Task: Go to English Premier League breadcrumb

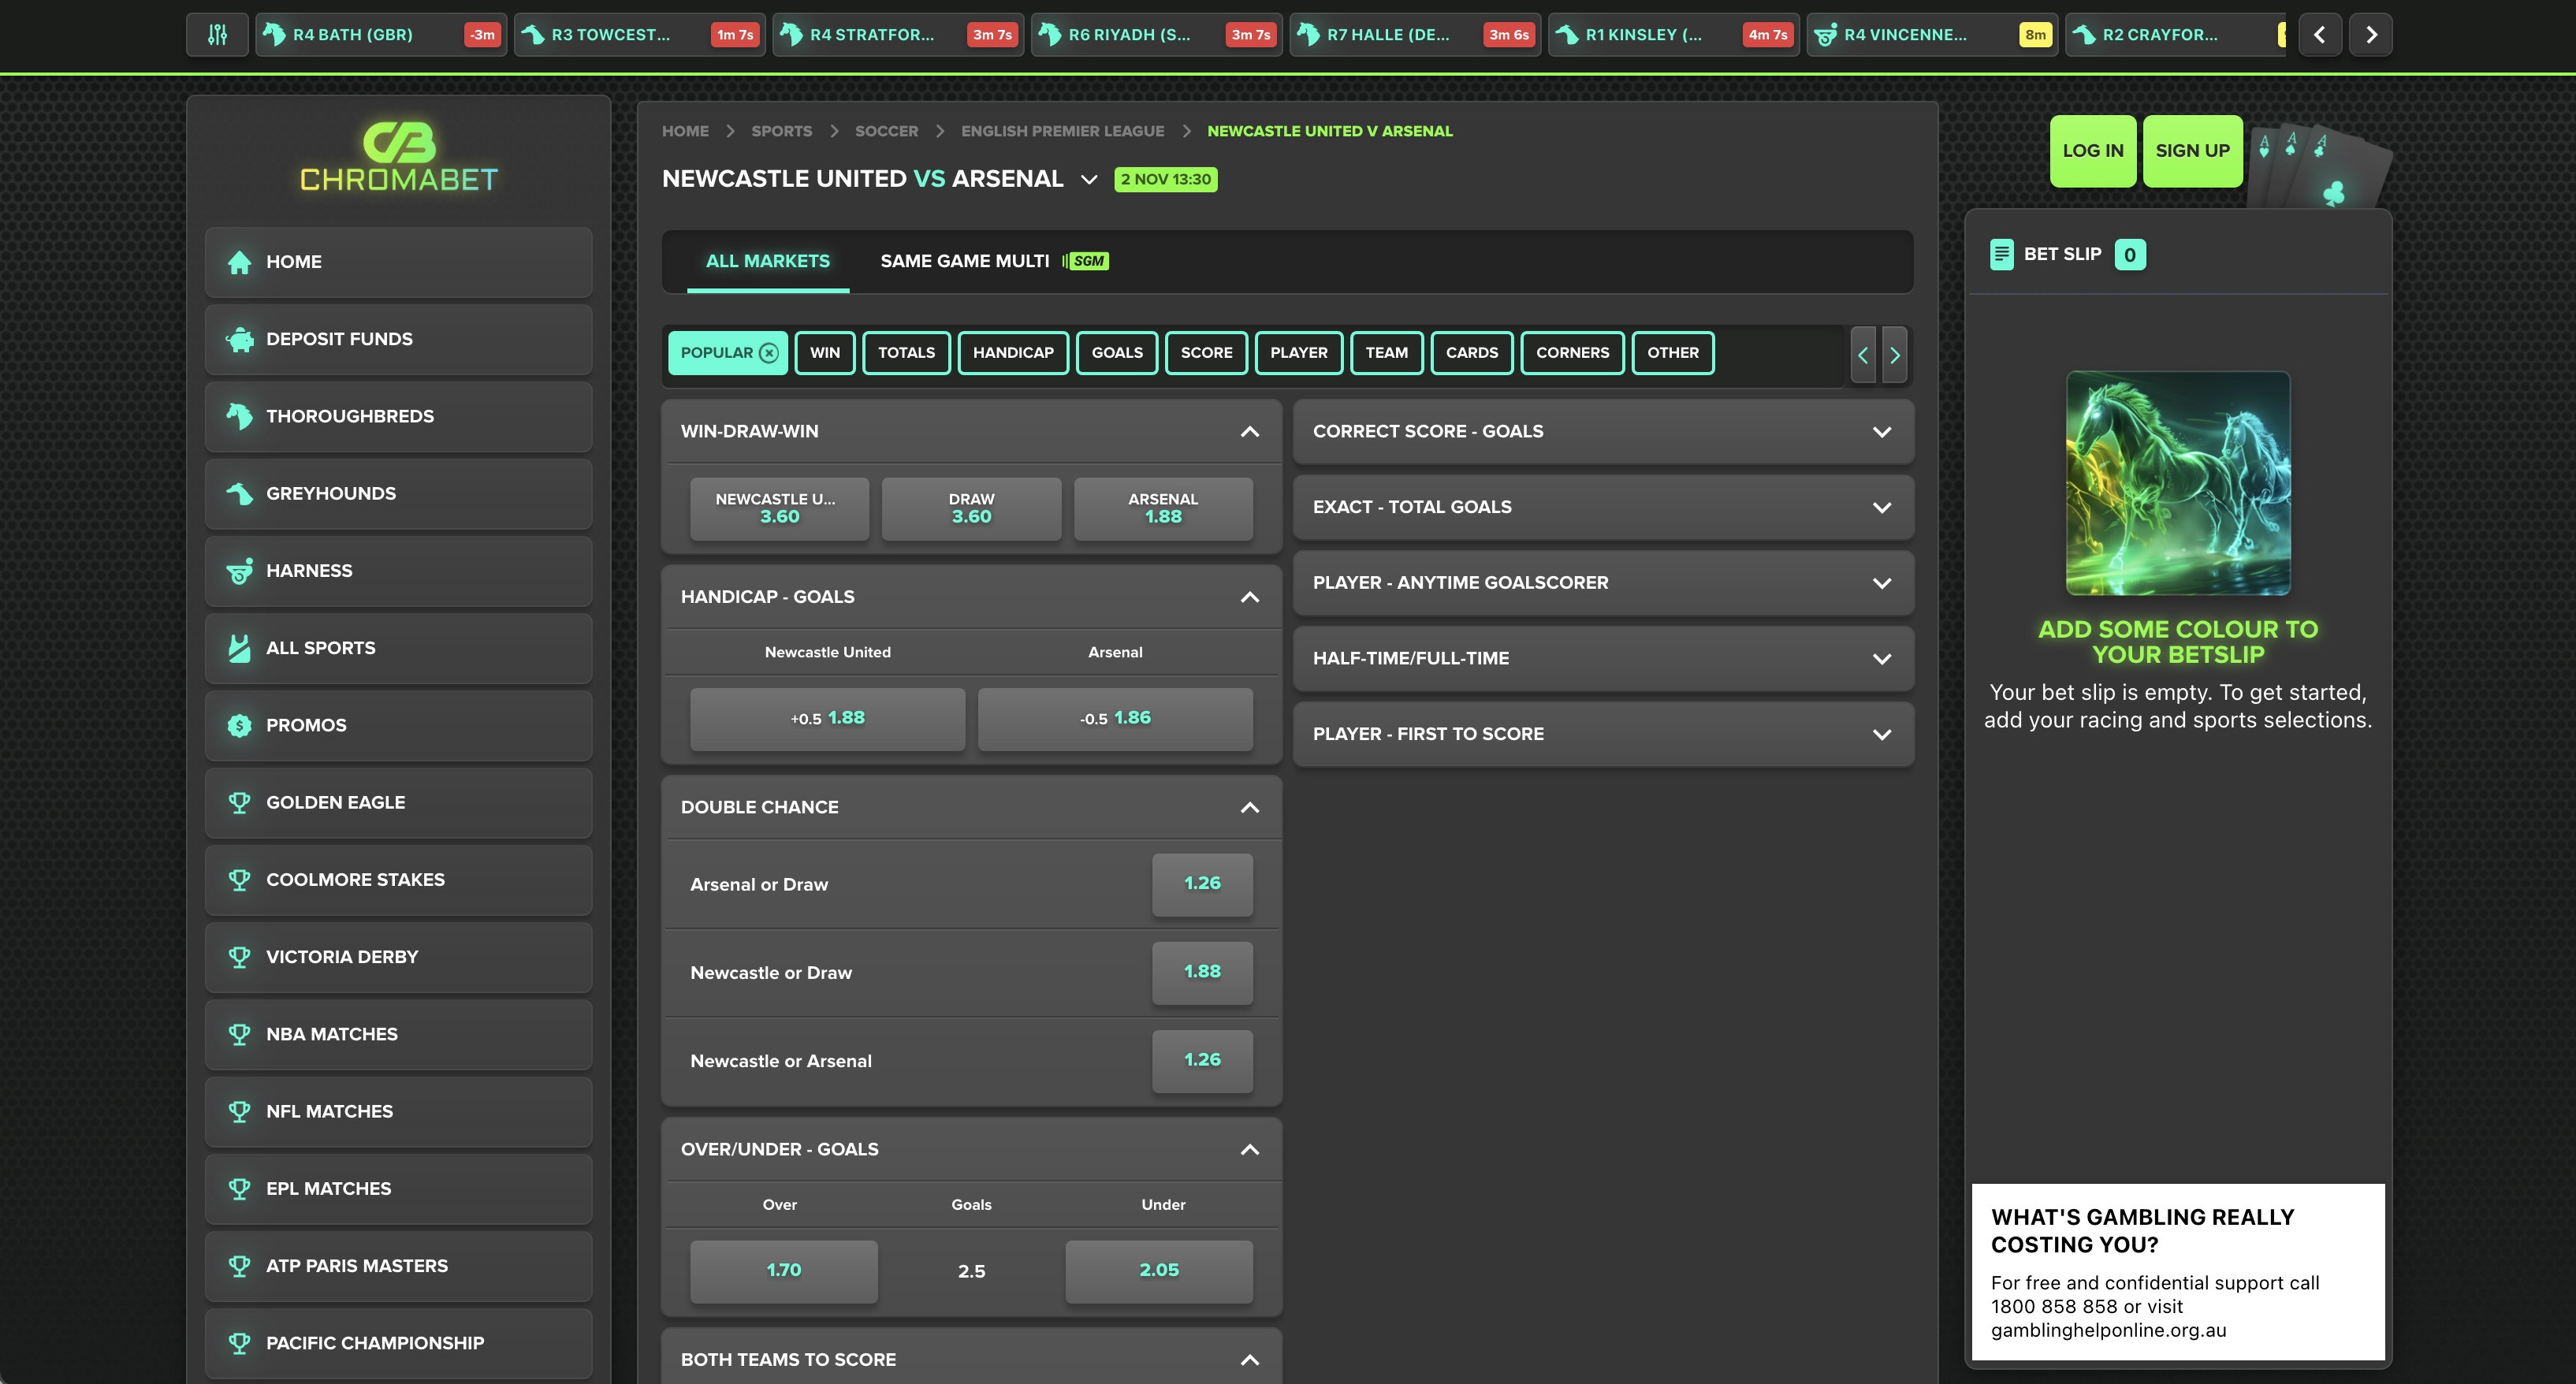Action: [x=1062, y=131]
